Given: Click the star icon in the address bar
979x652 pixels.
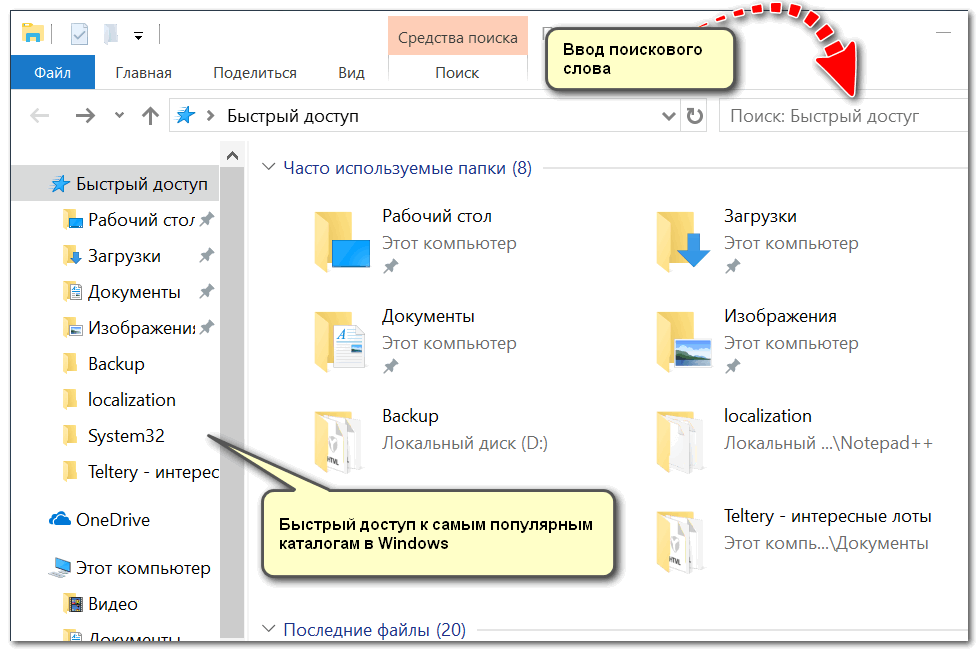Looking at the screenshot, I should click(185, 116).
